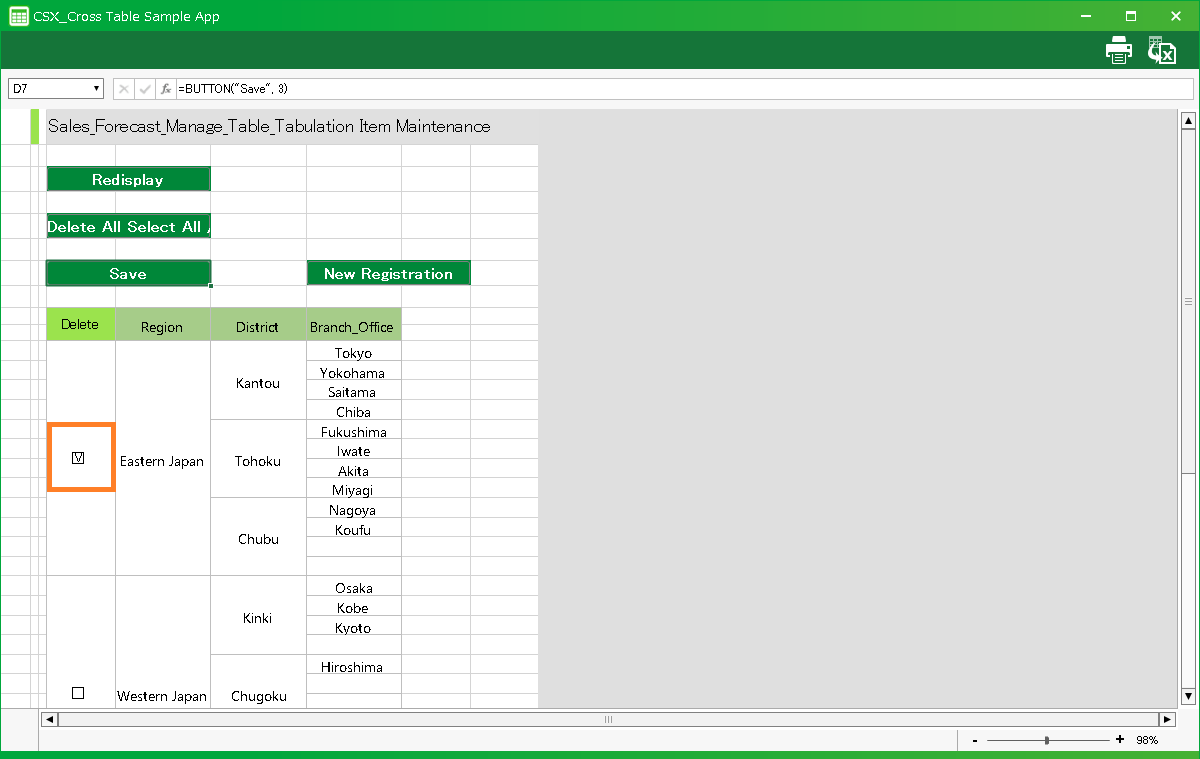This screenshot has width=1200, height=759.
Task: Click the zoom in plus icon
Action: coord(1119,740)
